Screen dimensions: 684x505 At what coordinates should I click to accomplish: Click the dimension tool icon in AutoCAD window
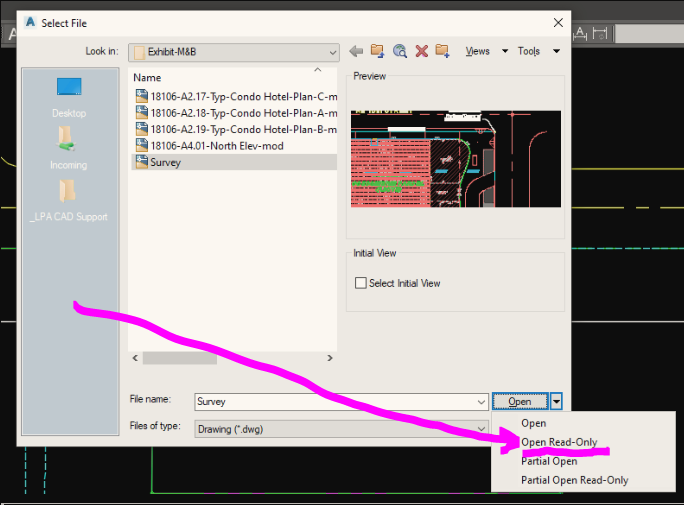click(x=600, y=33)
